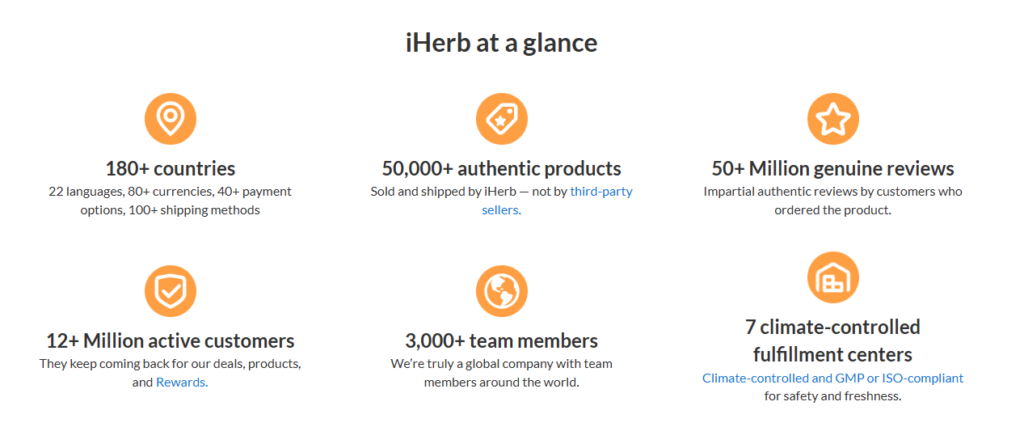
Task: Click the "50+ Million genuine reviews" heading
Action: coord(832,168)
